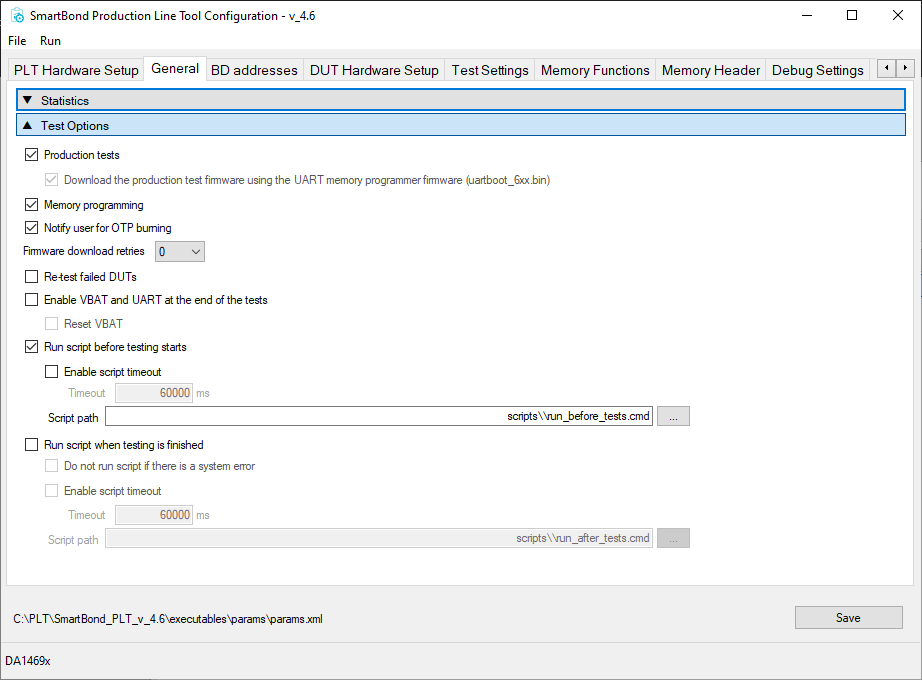
Task: Check Enable script timeout under before-testing script
Action: pos(52,372)
